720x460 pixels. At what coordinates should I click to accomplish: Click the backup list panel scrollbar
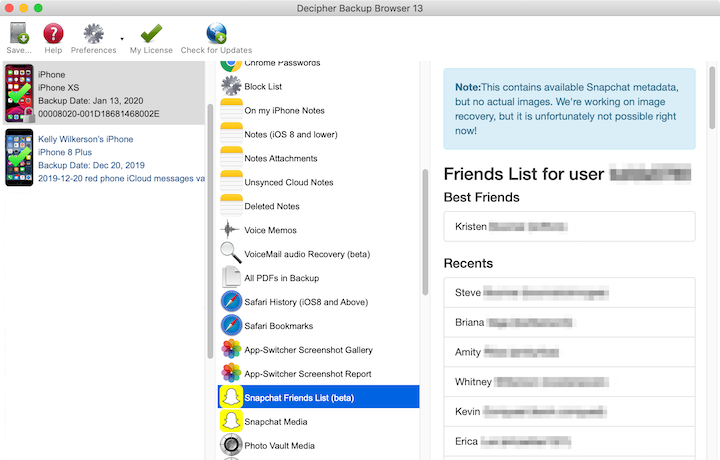click(x=210, y=231)
